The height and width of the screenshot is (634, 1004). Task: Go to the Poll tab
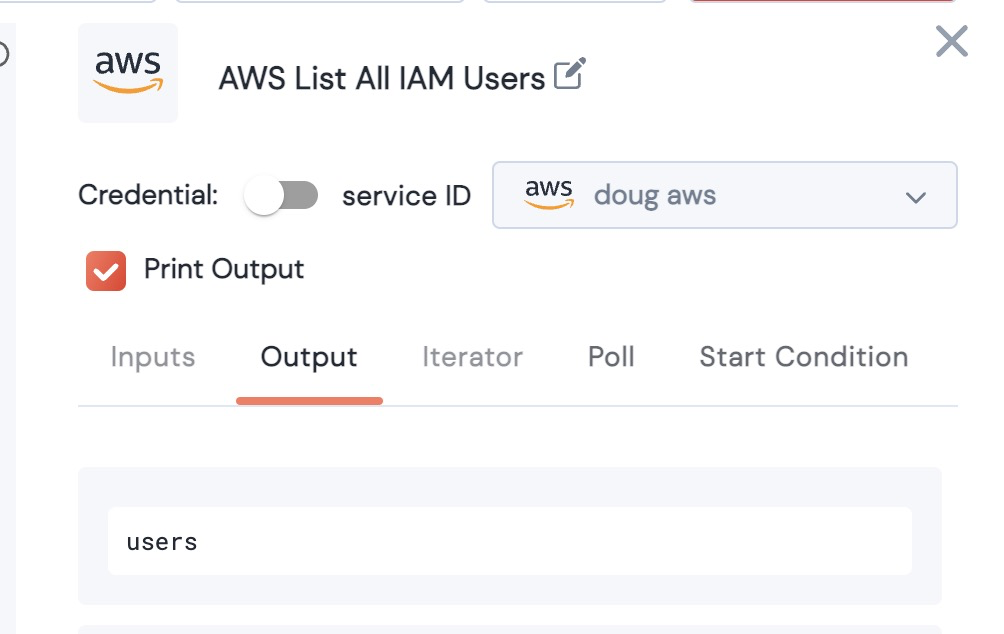[611, 357]
